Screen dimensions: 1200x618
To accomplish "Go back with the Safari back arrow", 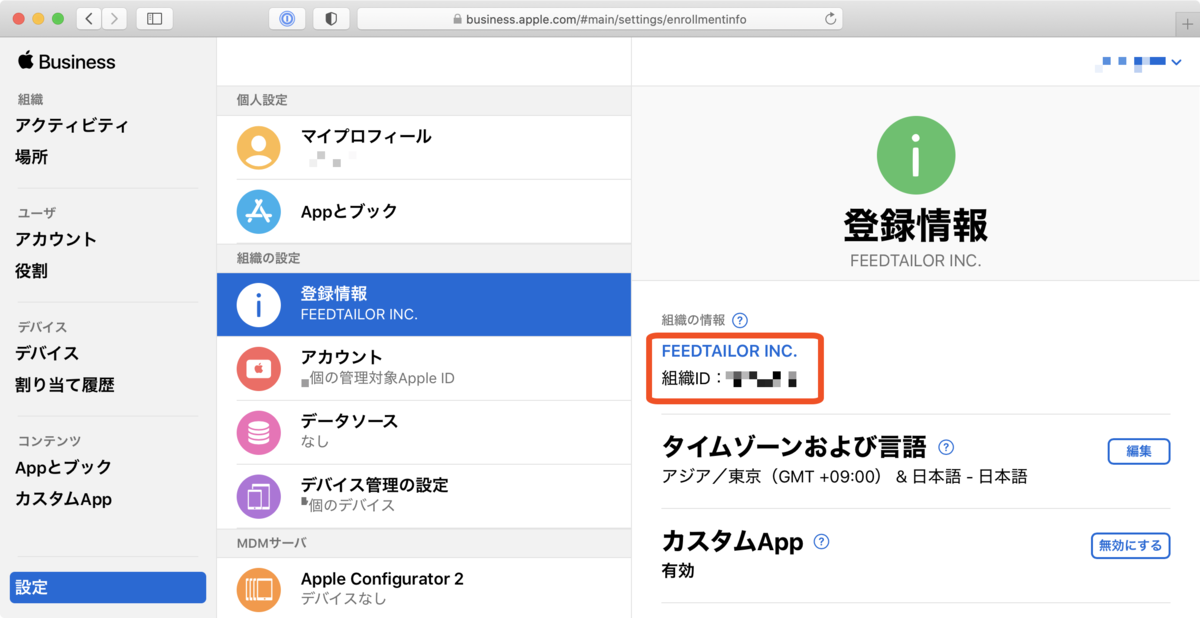I will 89,19.
